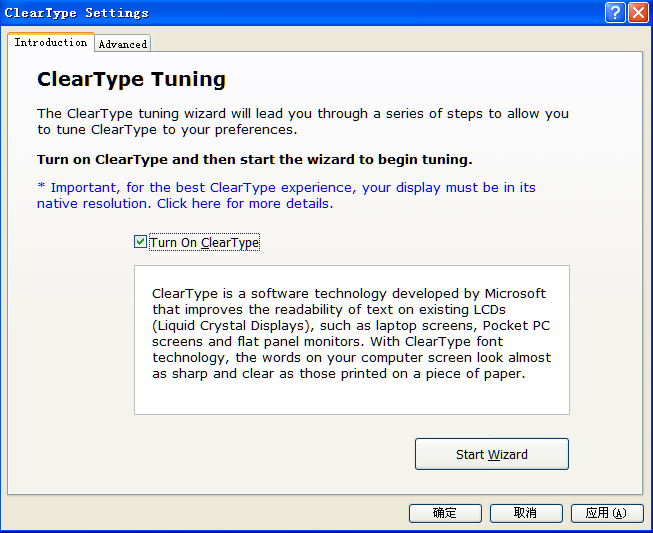Confirm with the 确定 button
Viewport: 653px width, 533px height.
[445, 513]
